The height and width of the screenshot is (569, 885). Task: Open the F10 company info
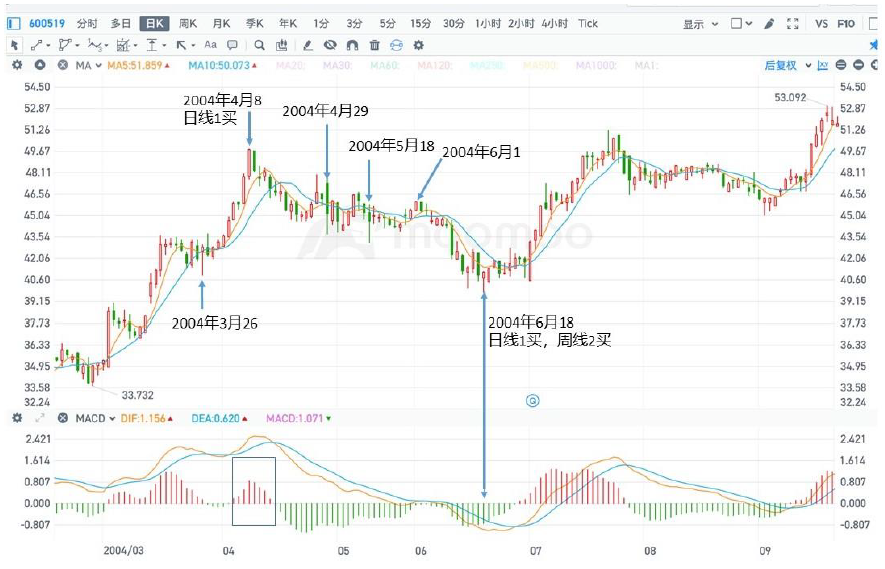click(846, 23)
